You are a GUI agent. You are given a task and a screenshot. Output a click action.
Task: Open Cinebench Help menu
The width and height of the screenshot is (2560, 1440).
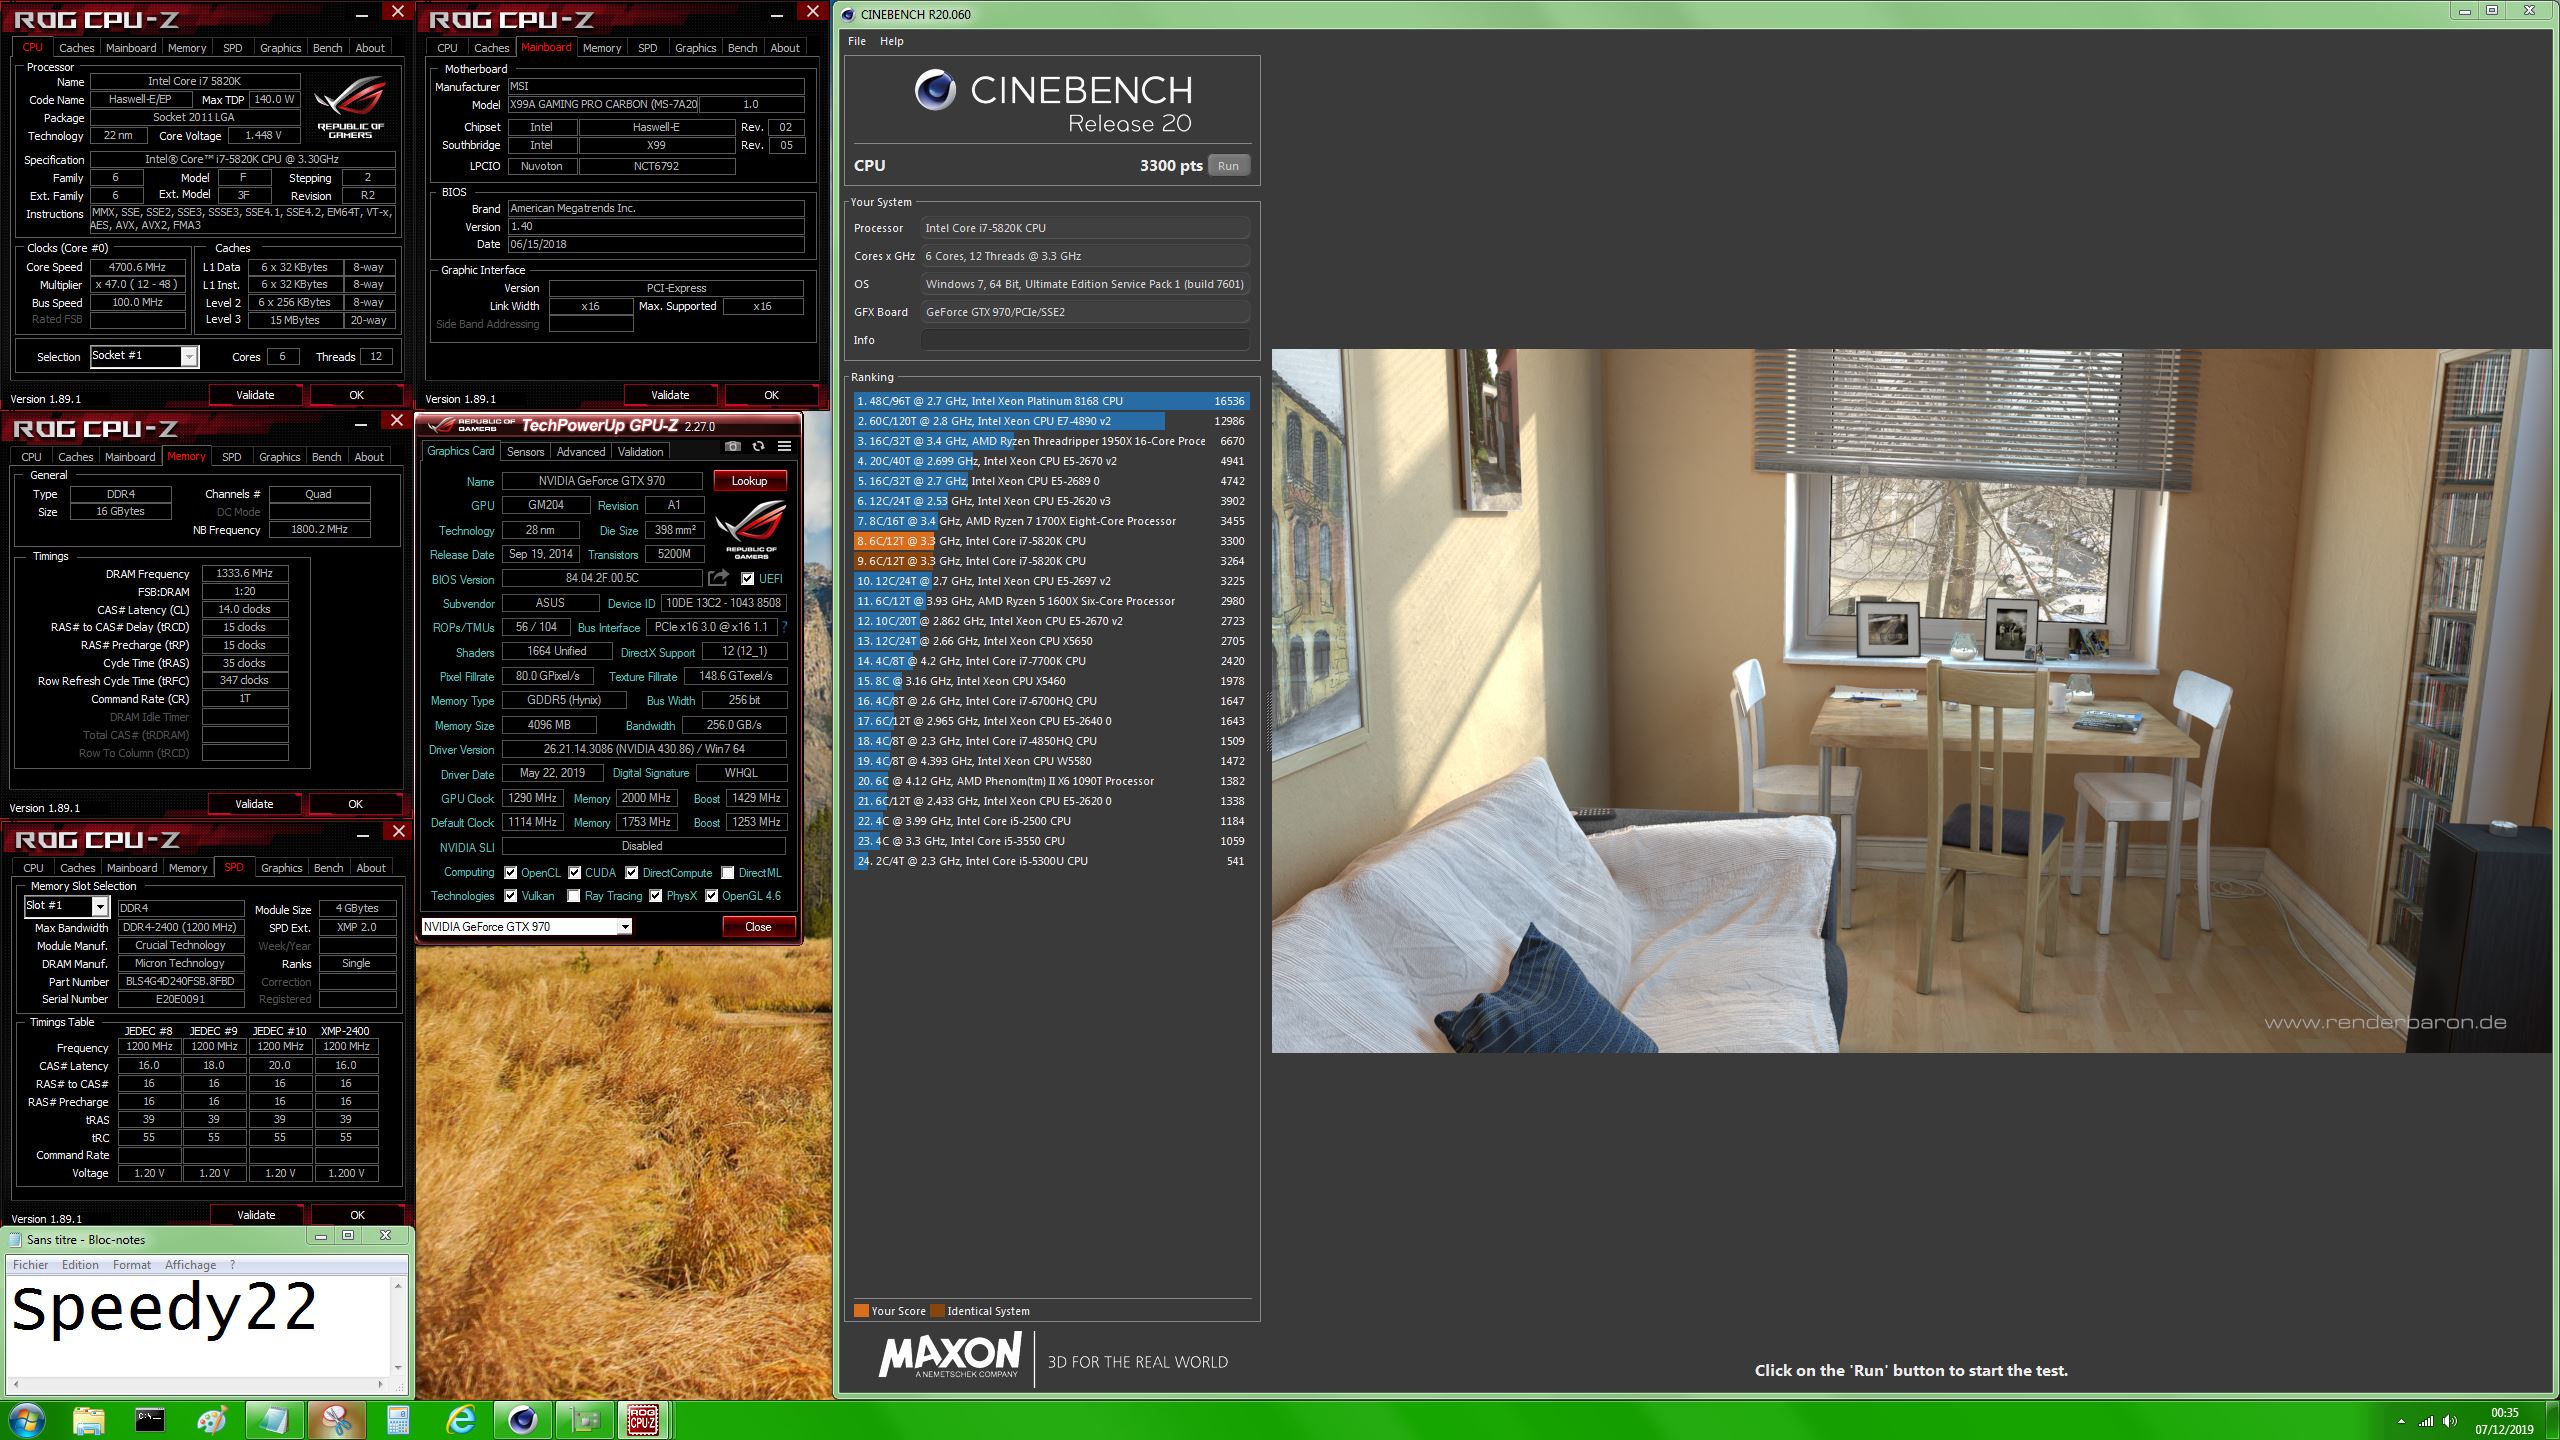click(892, 41)
